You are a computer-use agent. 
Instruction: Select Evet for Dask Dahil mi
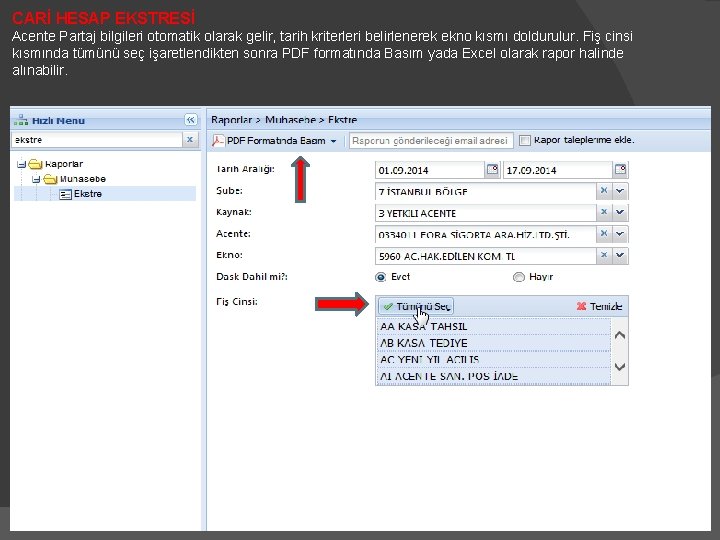click(381, 277)
